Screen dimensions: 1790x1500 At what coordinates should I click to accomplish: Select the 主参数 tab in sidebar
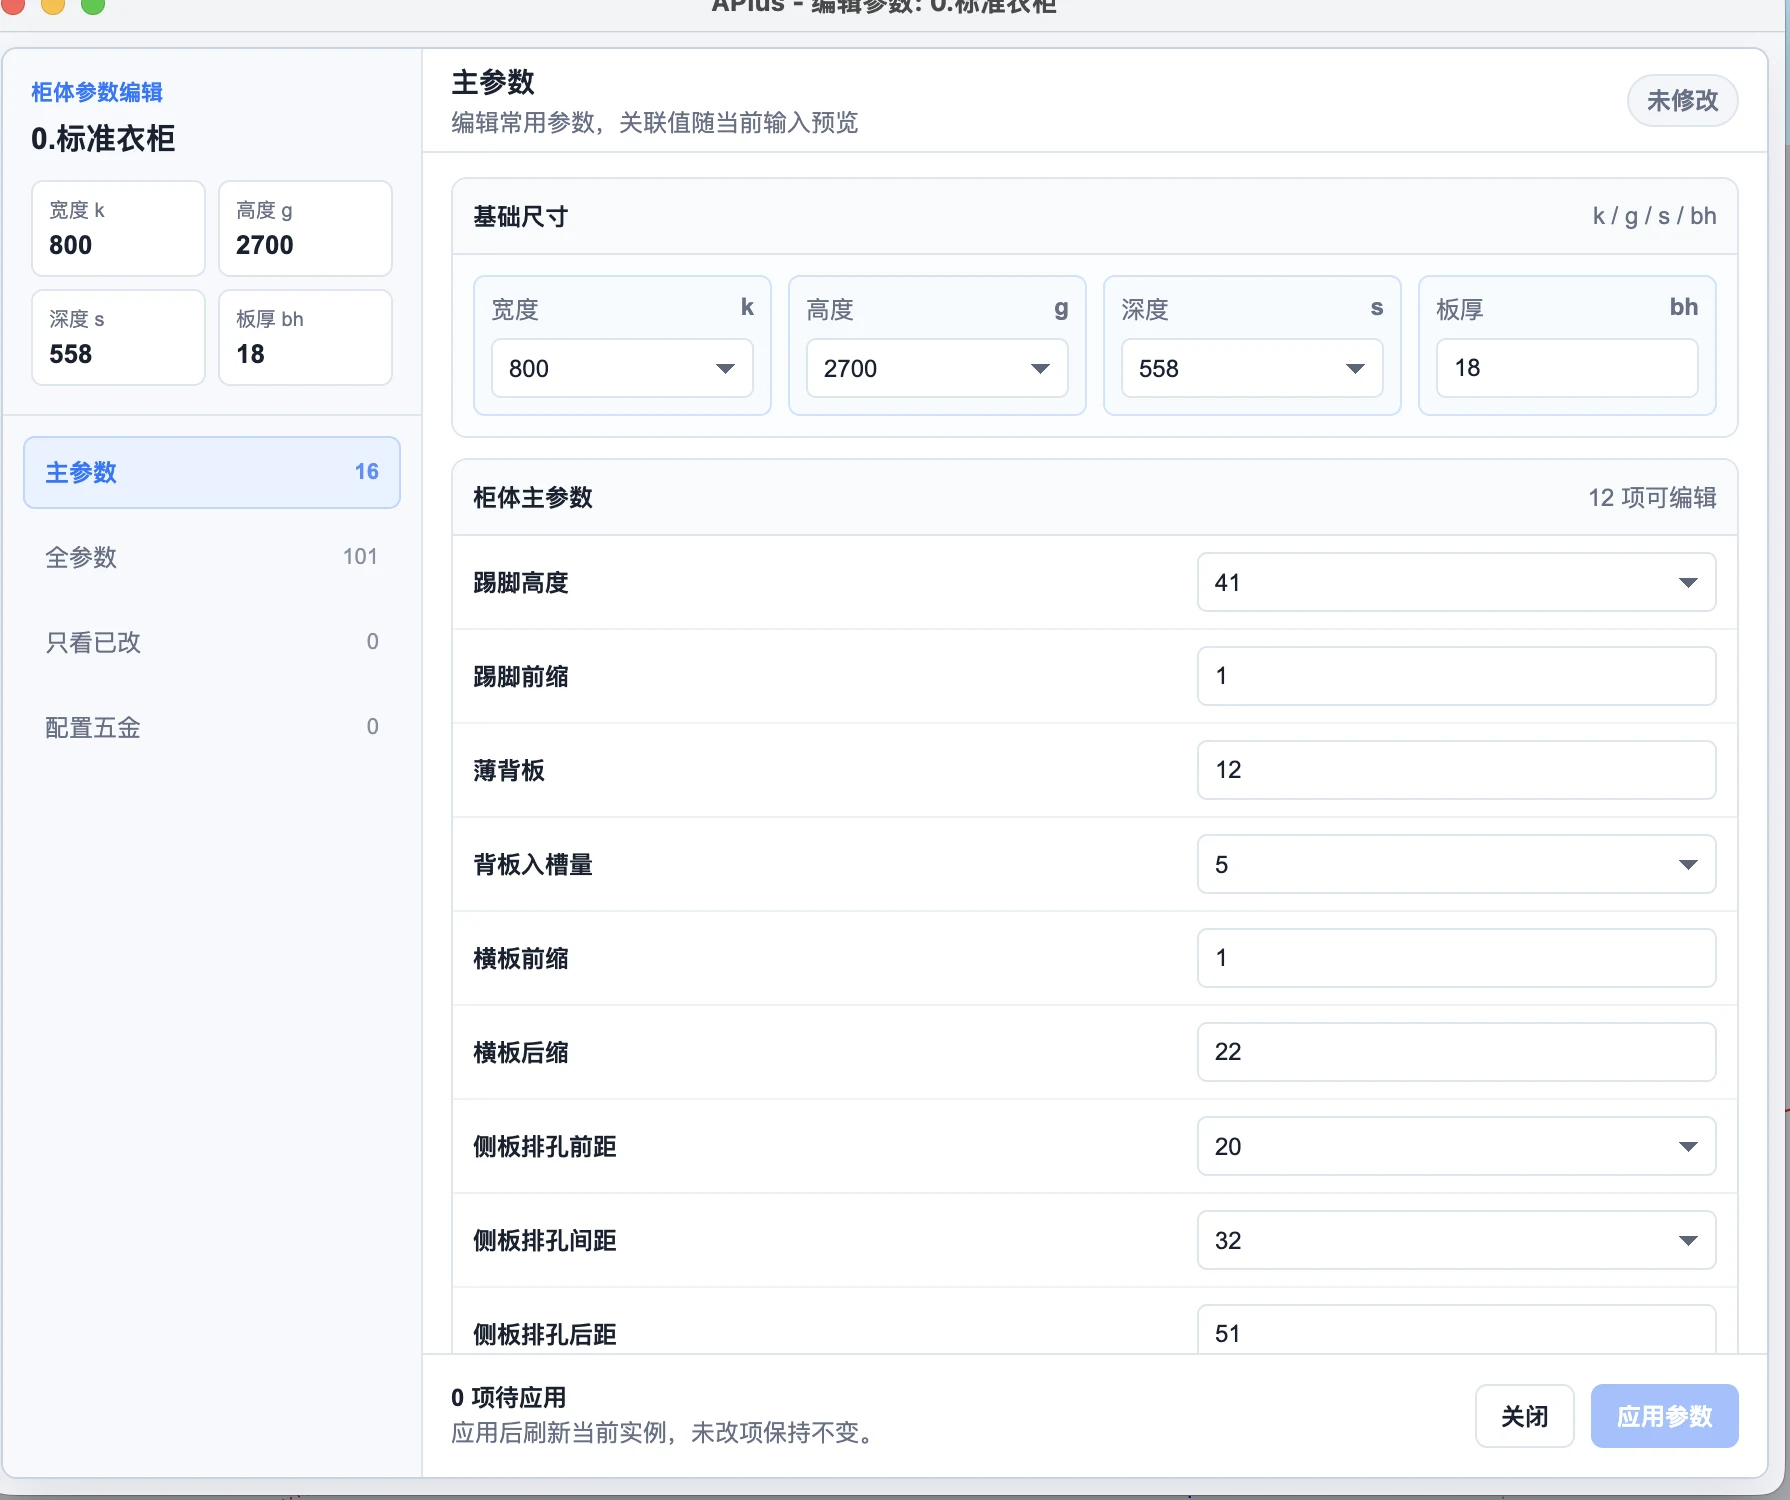click(212, 472)
